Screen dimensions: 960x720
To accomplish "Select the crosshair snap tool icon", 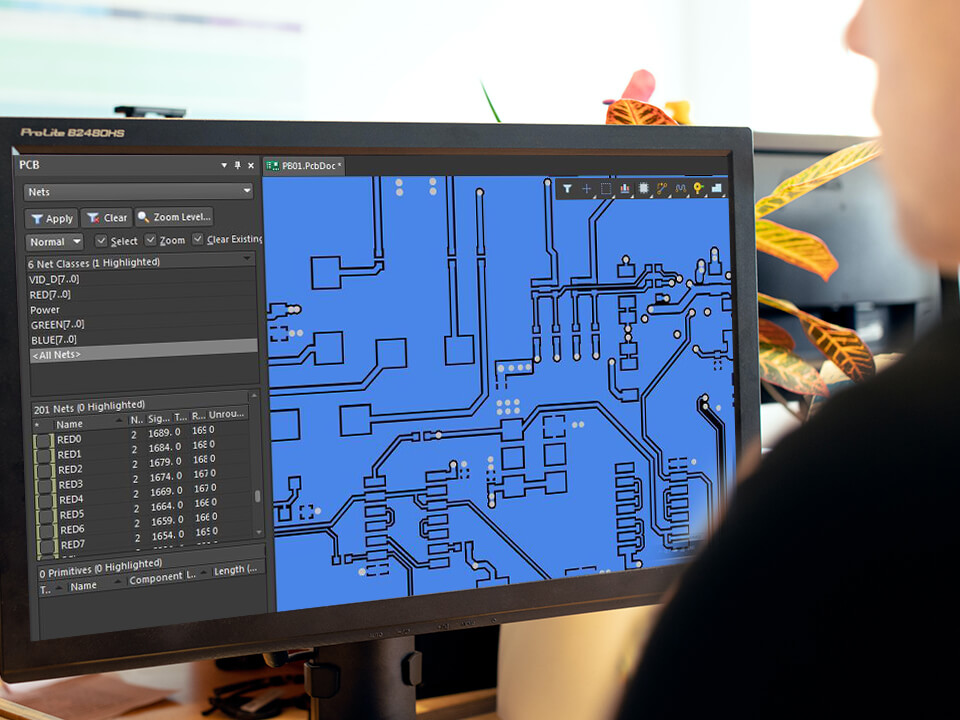I will [586, 188].
